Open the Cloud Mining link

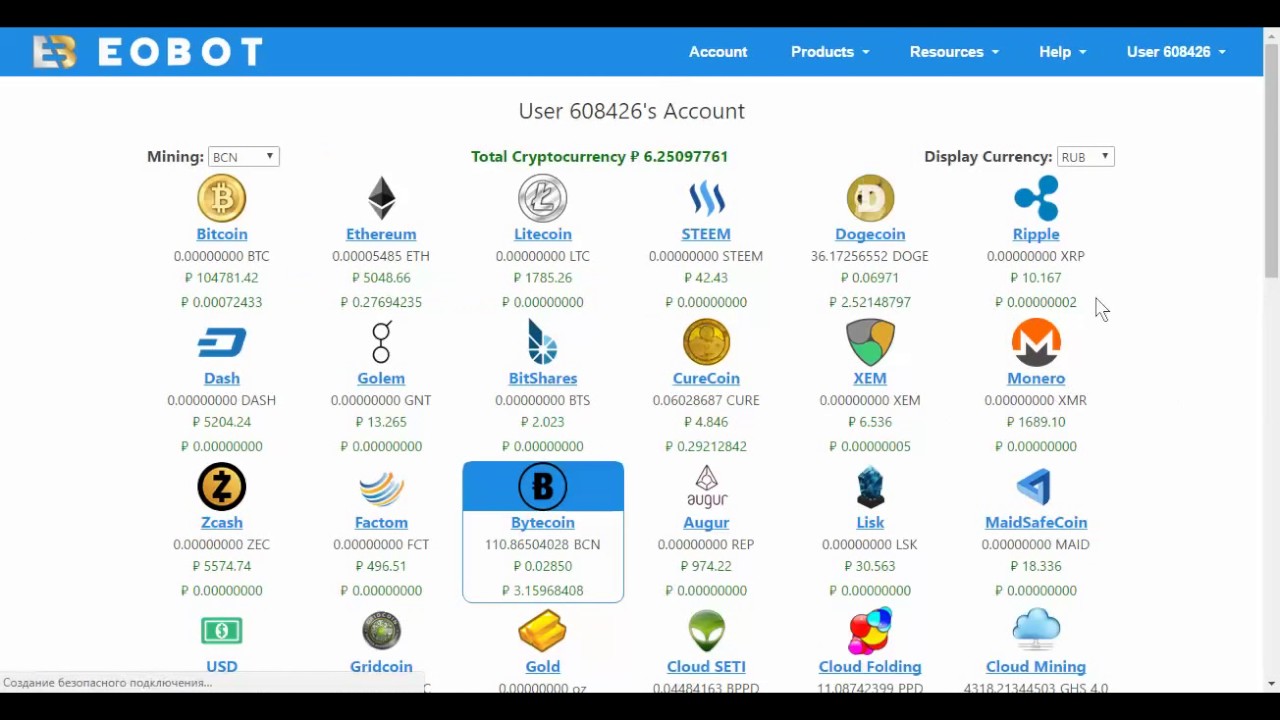[1036, 666]
